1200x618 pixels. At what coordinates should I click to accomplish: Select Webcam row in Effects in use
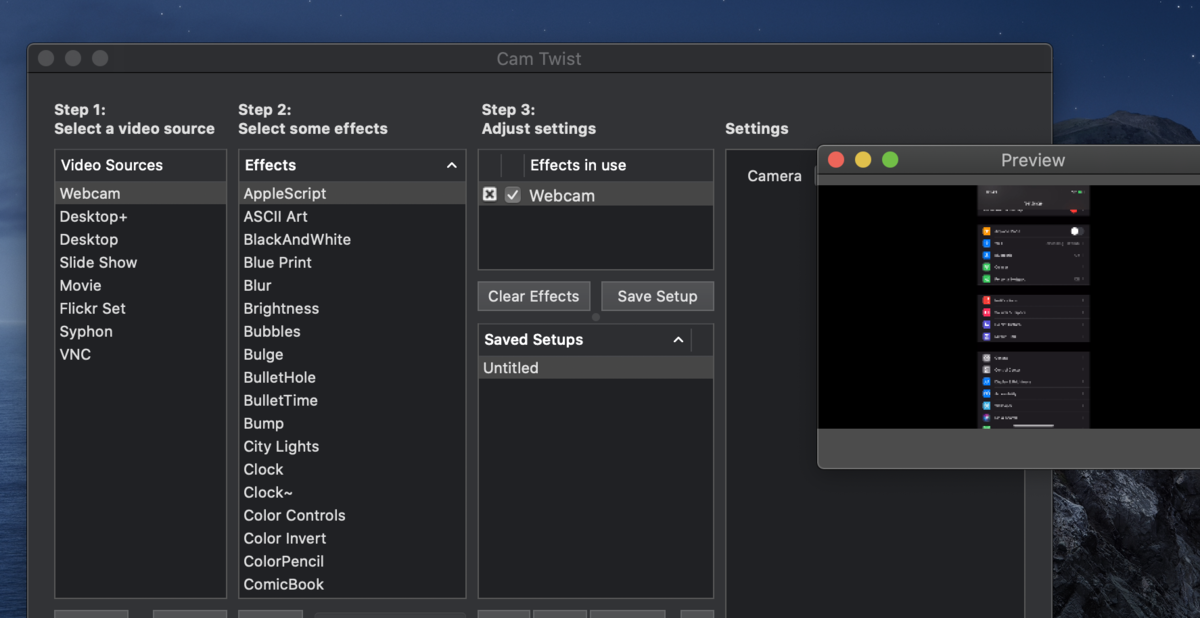pyautogui.click(x=596, y=195)
